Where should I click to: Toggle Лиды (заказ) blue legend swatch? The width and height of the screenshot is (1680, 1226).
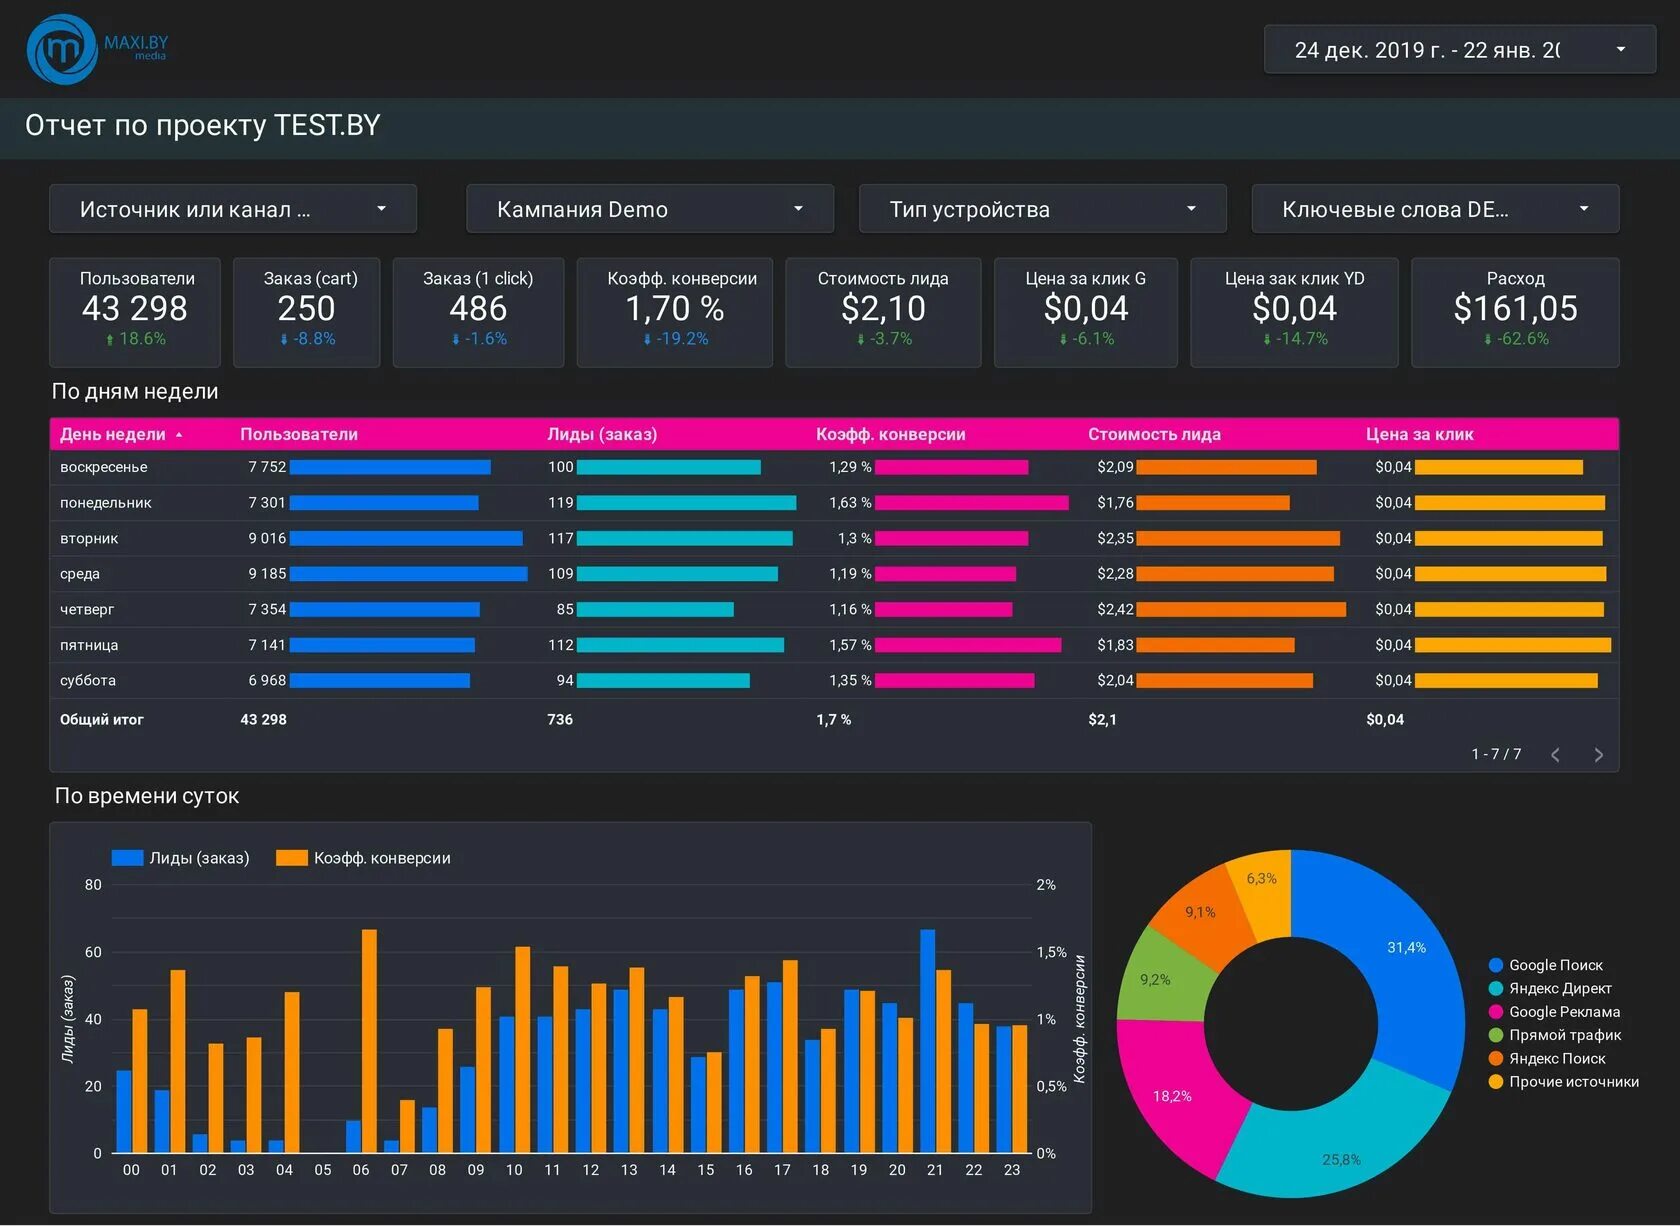tap(127, 858)
